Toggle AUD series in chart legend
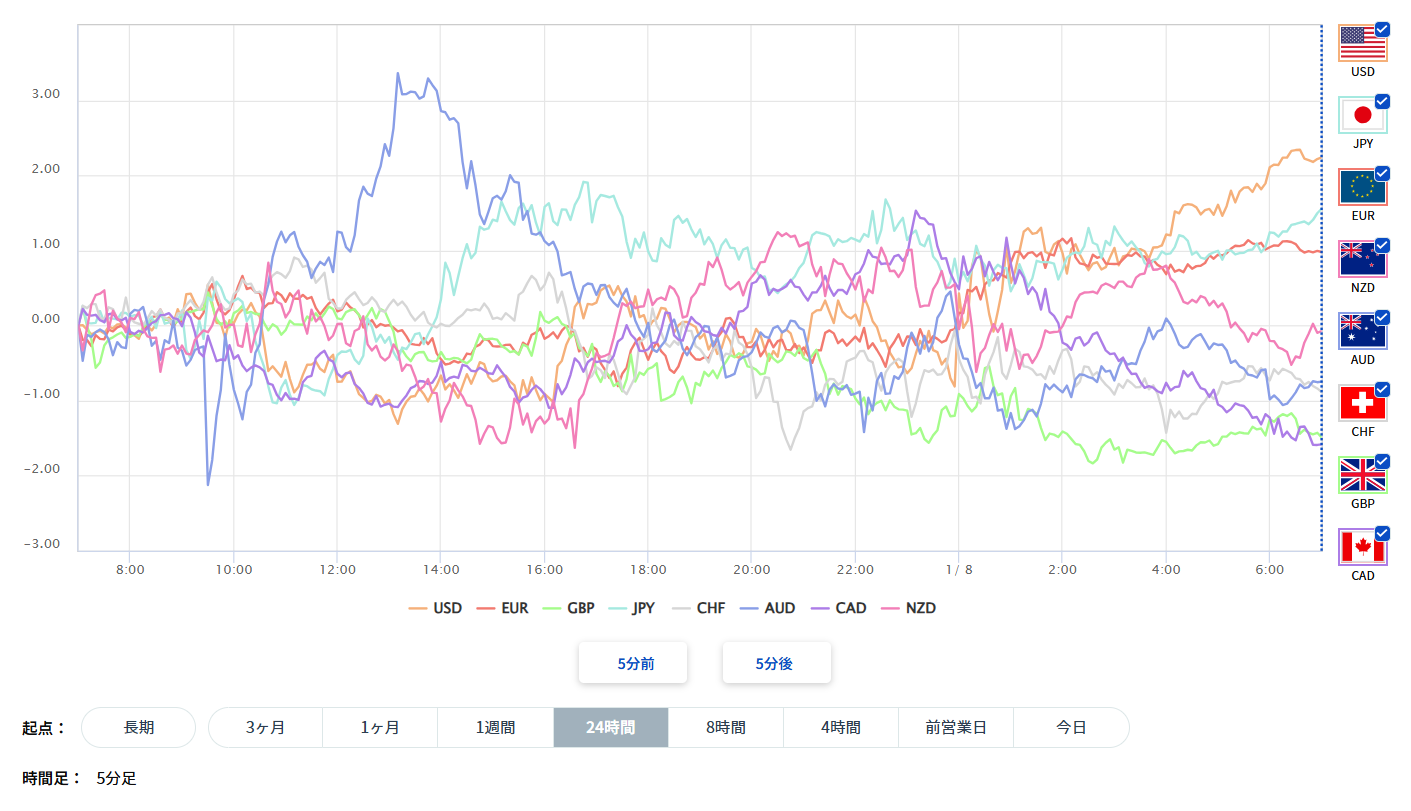Image resolution: width=1411 pixels, height=811 pixels. point(766,608)
